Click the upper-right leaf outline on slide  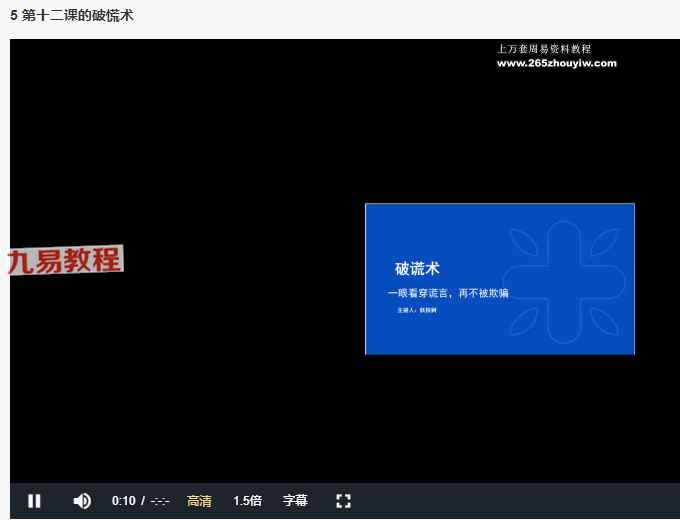(x=603, y=241)
